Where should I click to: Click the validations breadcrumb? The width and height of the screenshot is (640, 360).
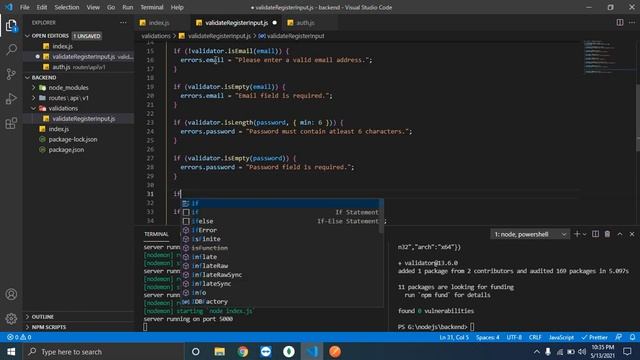[x=156, y=36]
